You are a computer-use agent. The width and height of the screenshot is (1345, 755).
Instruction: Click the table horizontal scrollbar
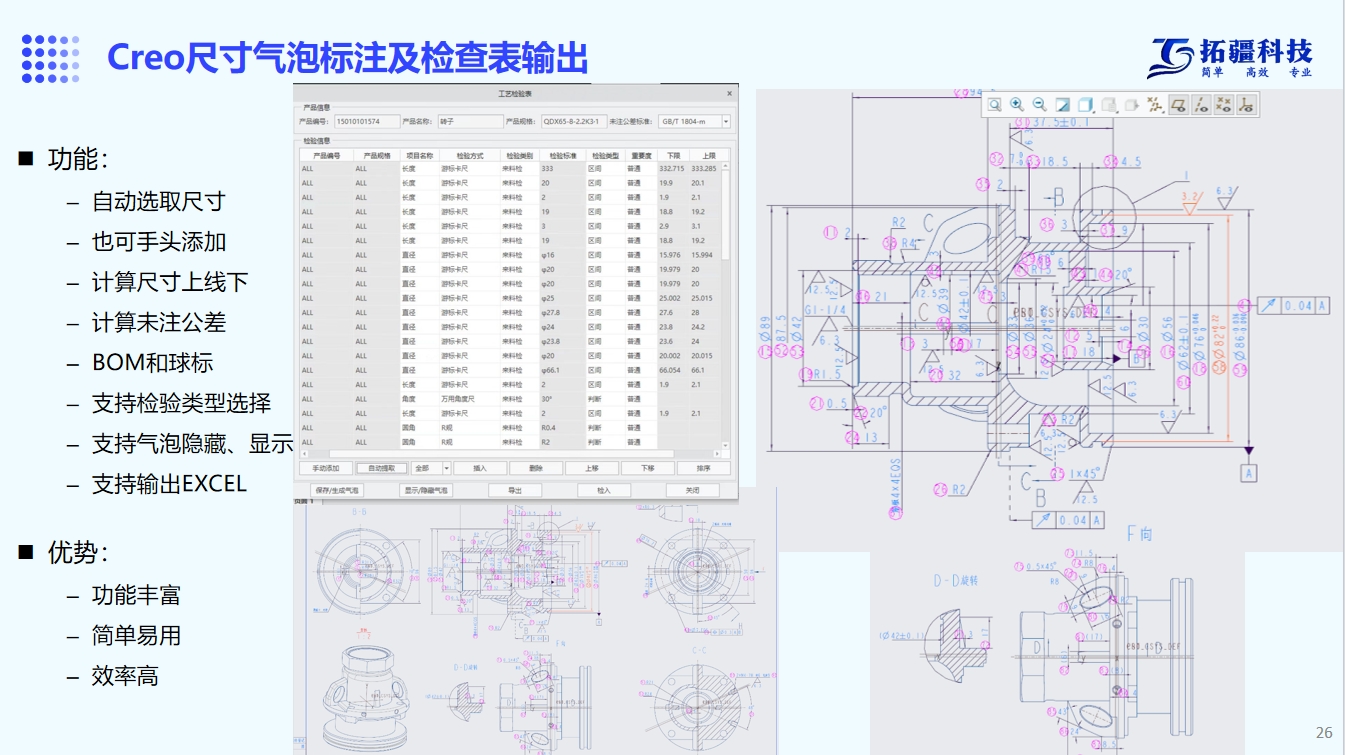pos(511,454)
